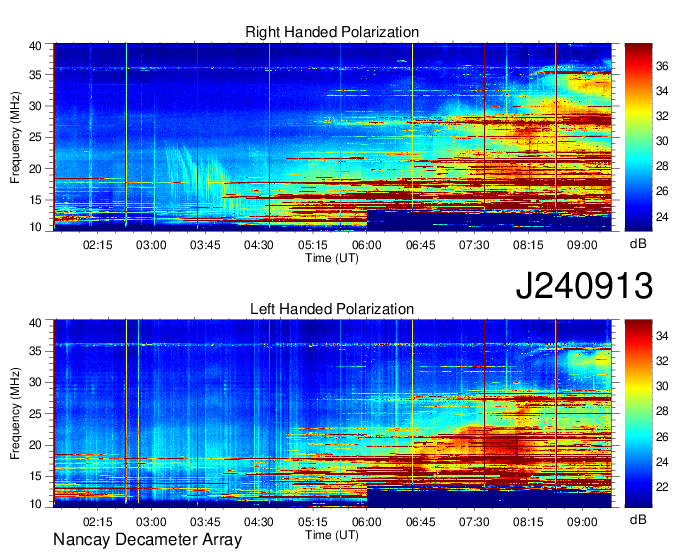The image size is (680, 552).
Task: Click the 'dB' unit label under top colorbar
Action: pos(638,244)
